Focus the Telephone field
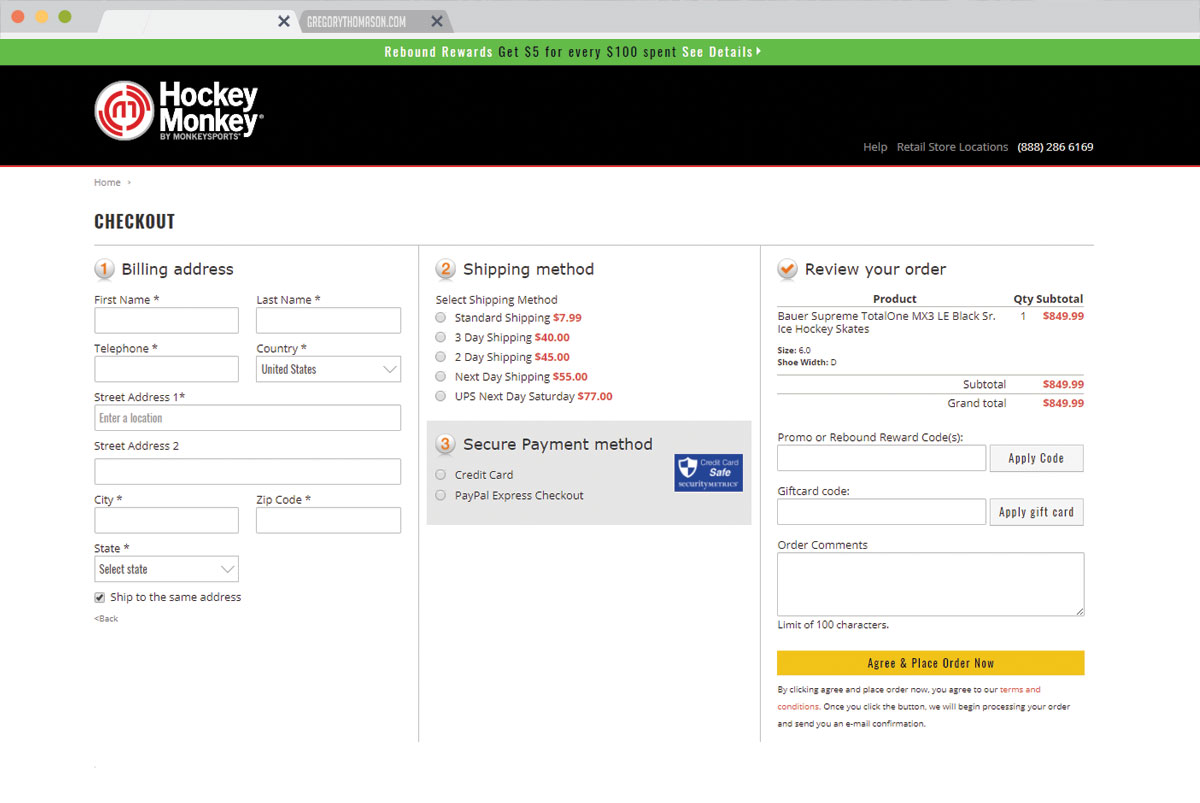The image size is (1200, 803). 166,369
